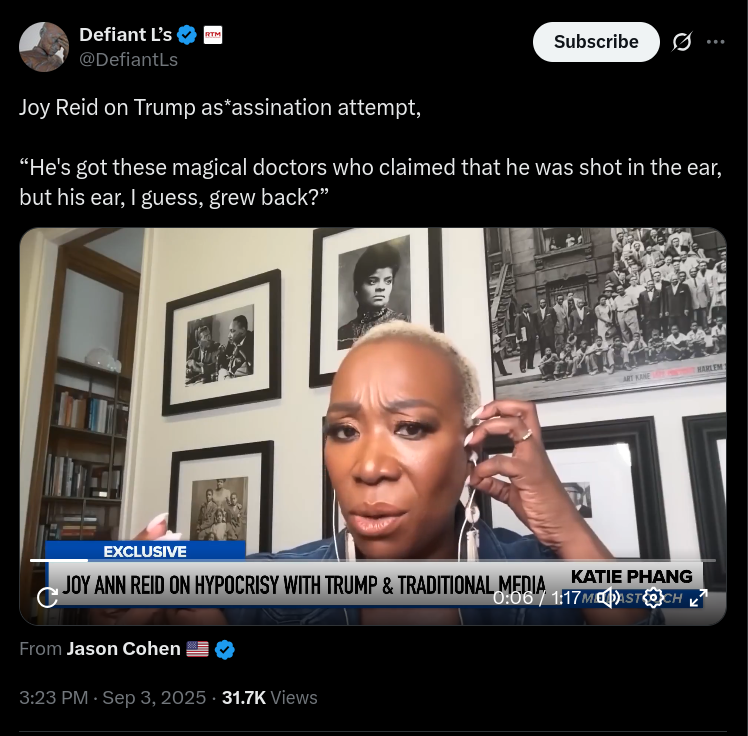
Task: Mute the video via the speaker icon
Action: [x=609, y=597]
